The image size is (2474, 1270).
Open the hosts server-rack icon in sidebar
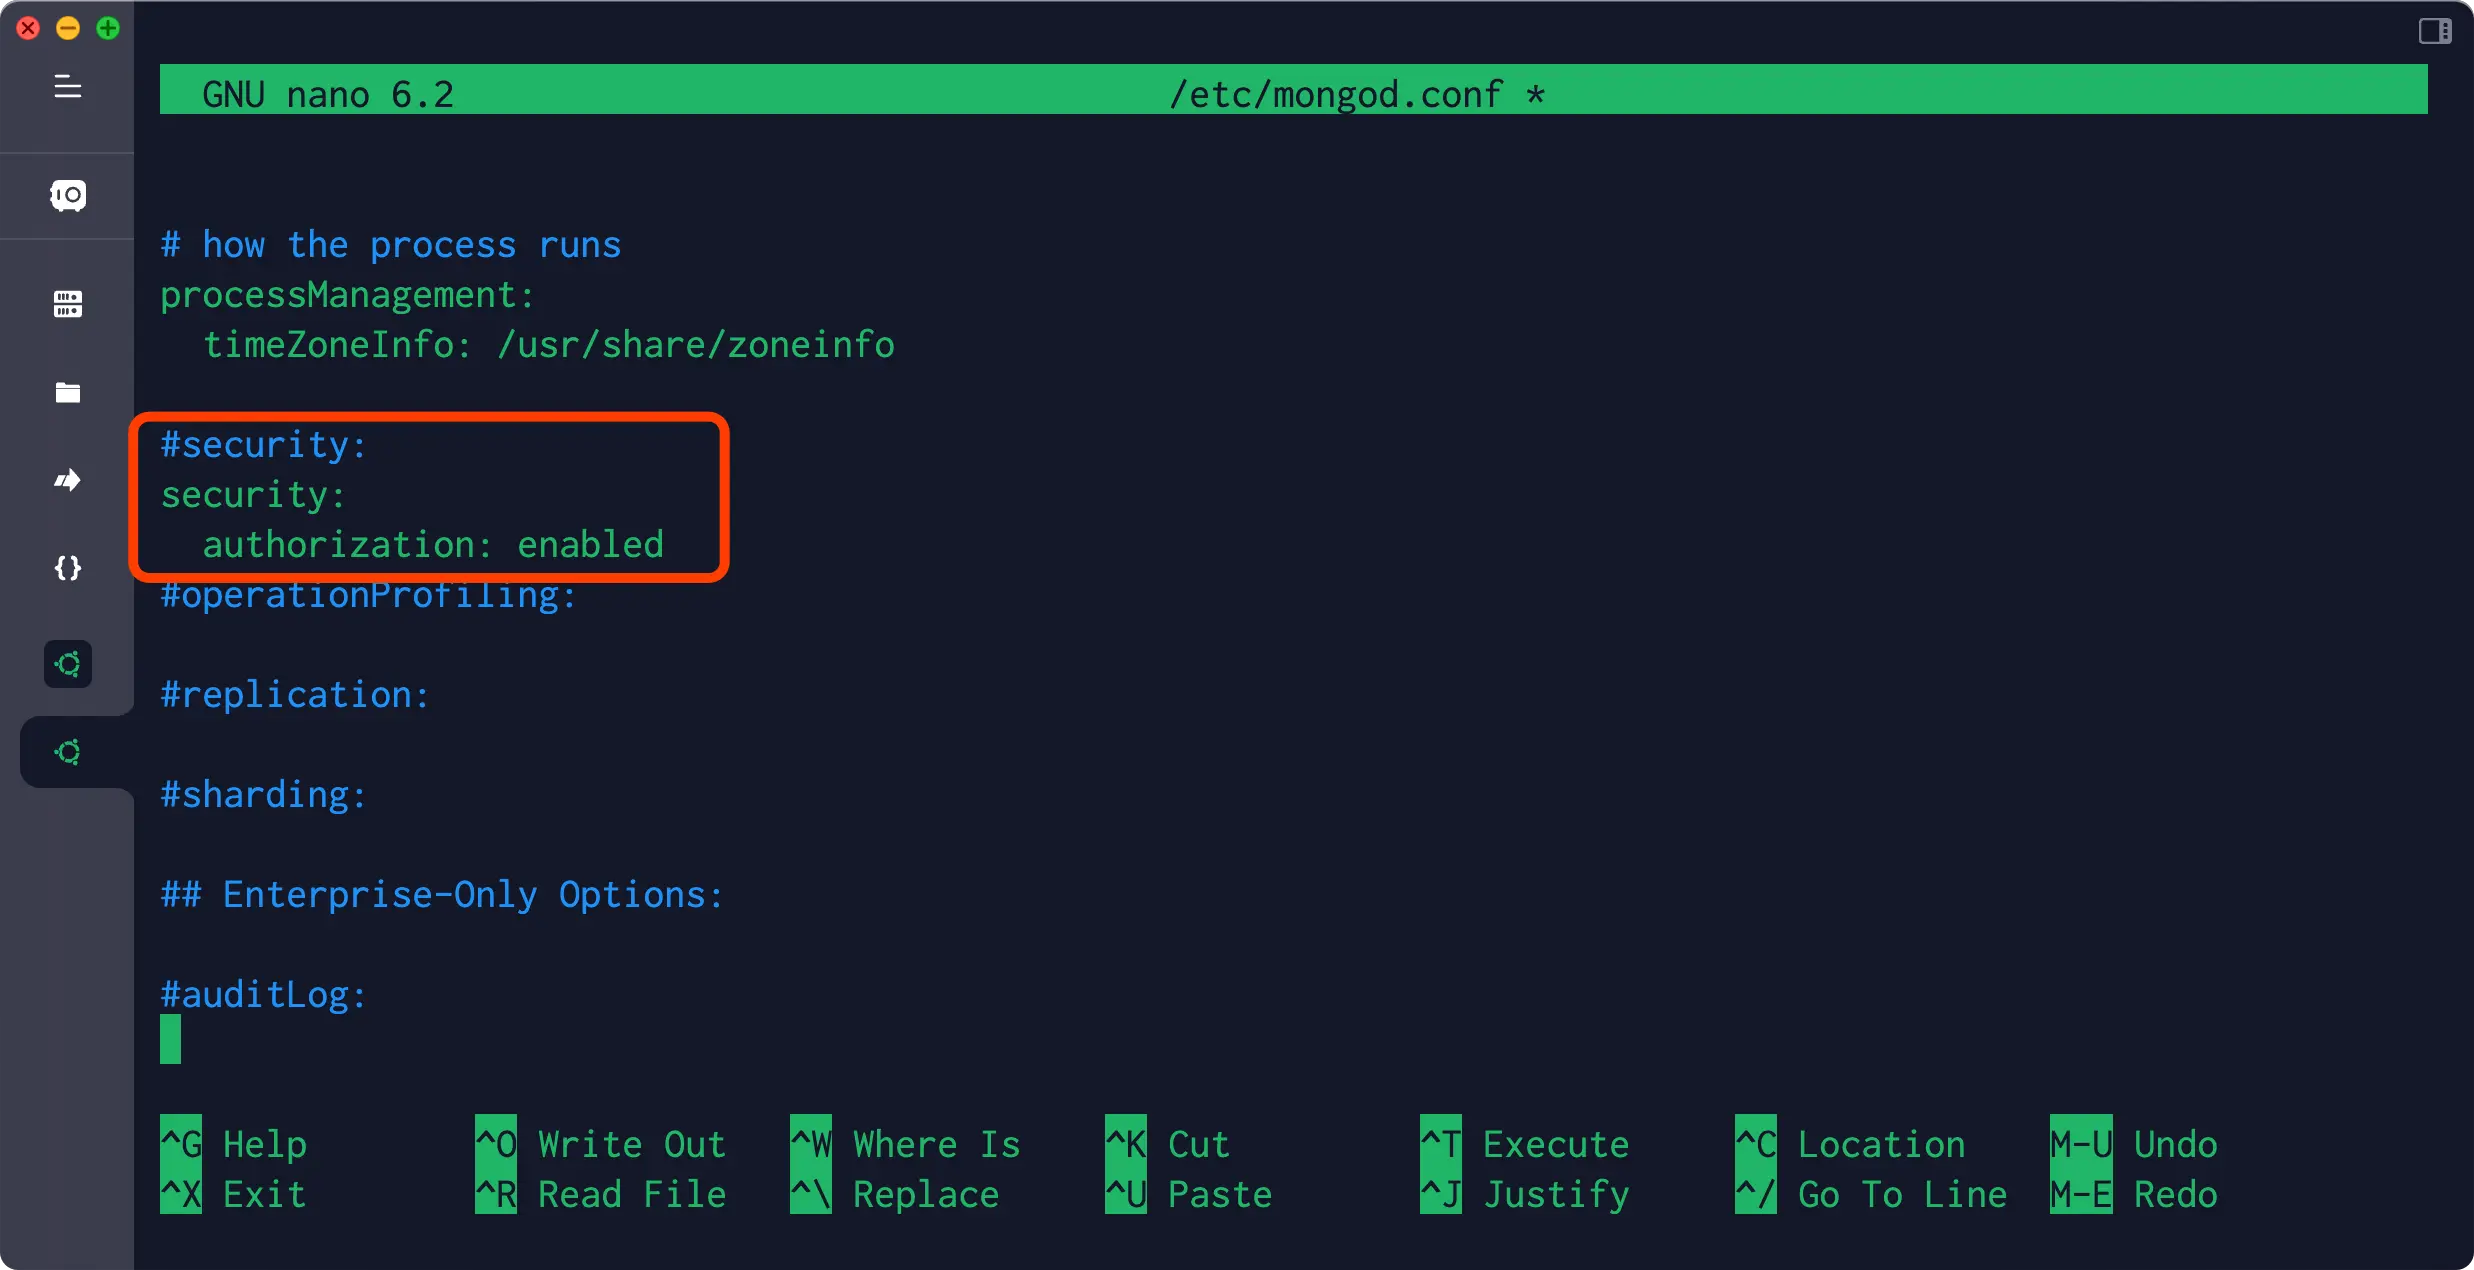click(67, 304)
